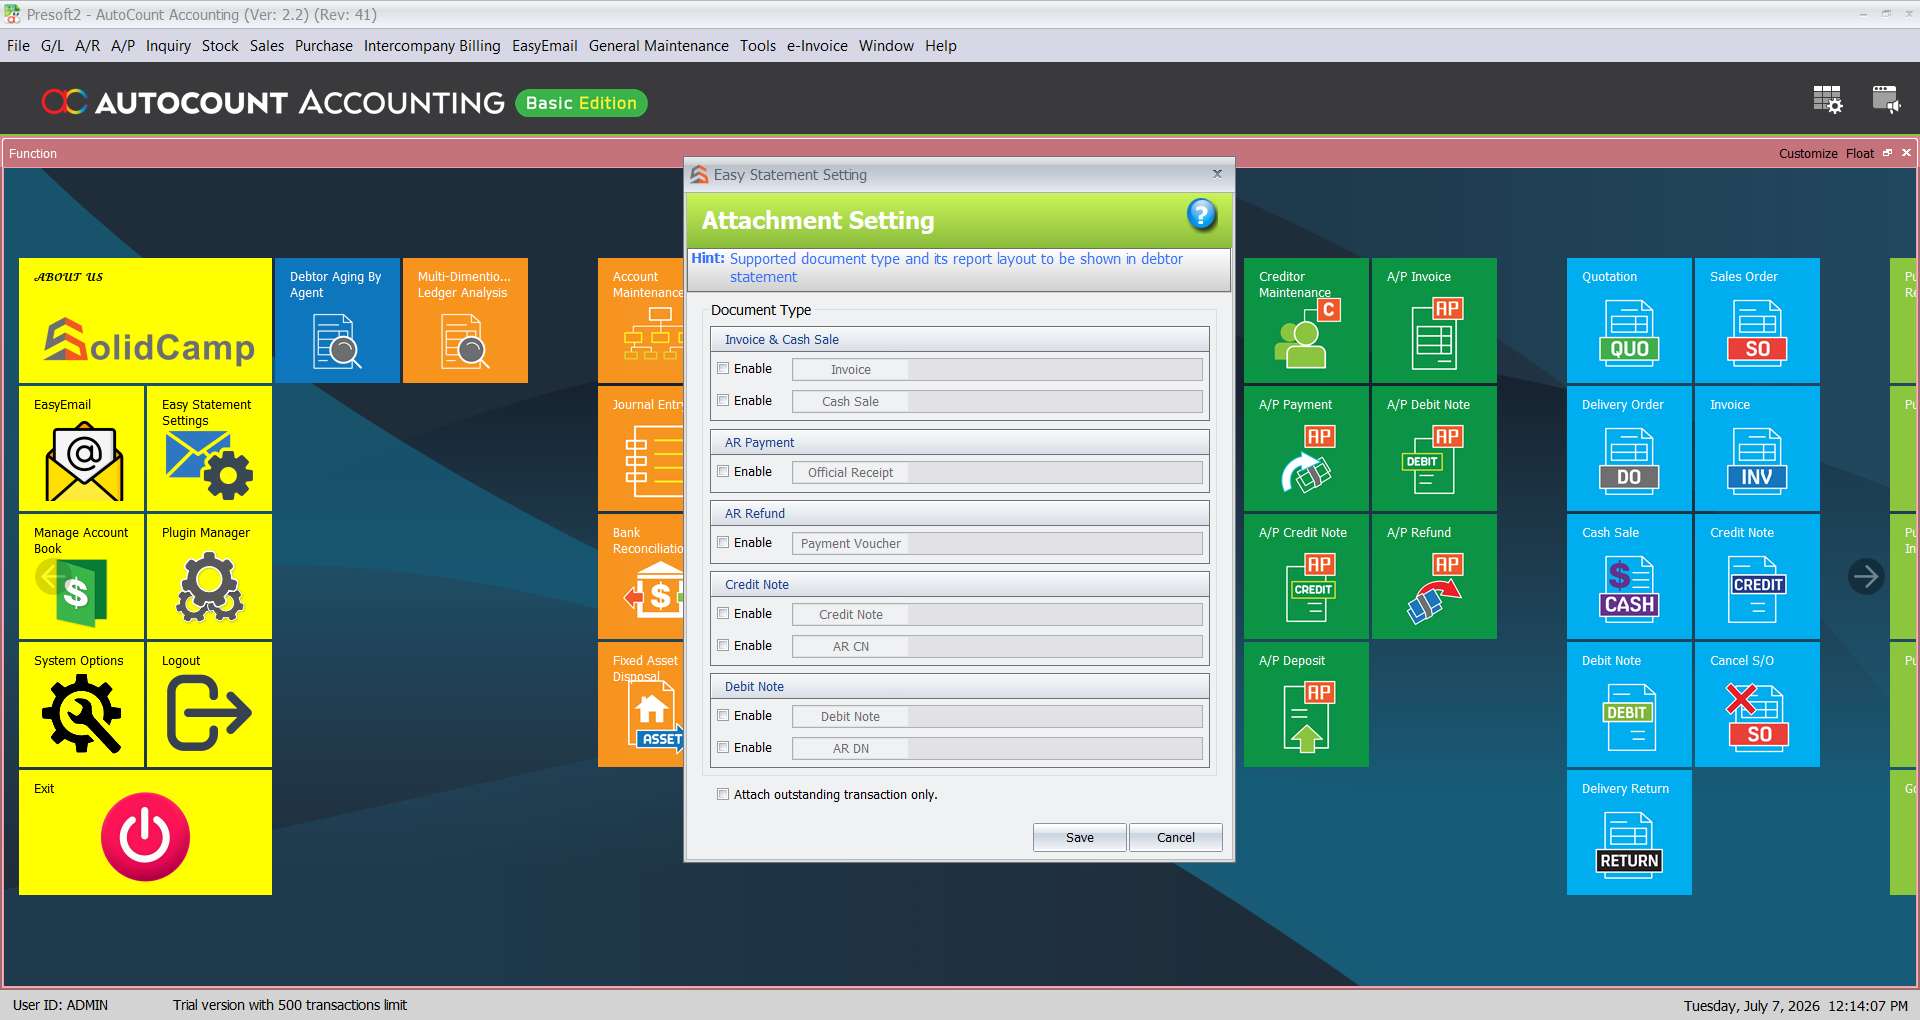This screenshot has width=1920, height=1020.
Task: Enable the Invoice attachment checkbox
Action: pos(723,369)
